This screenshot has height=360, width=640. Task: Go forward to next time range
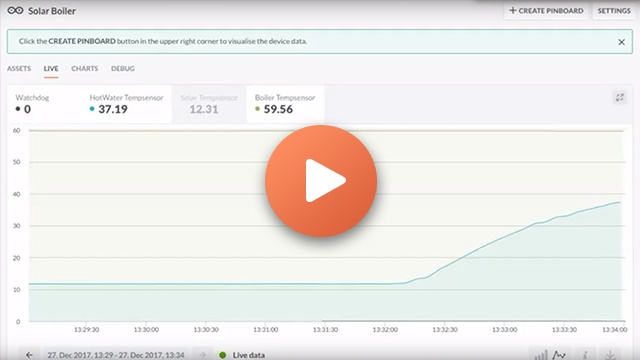click(202, 355)
